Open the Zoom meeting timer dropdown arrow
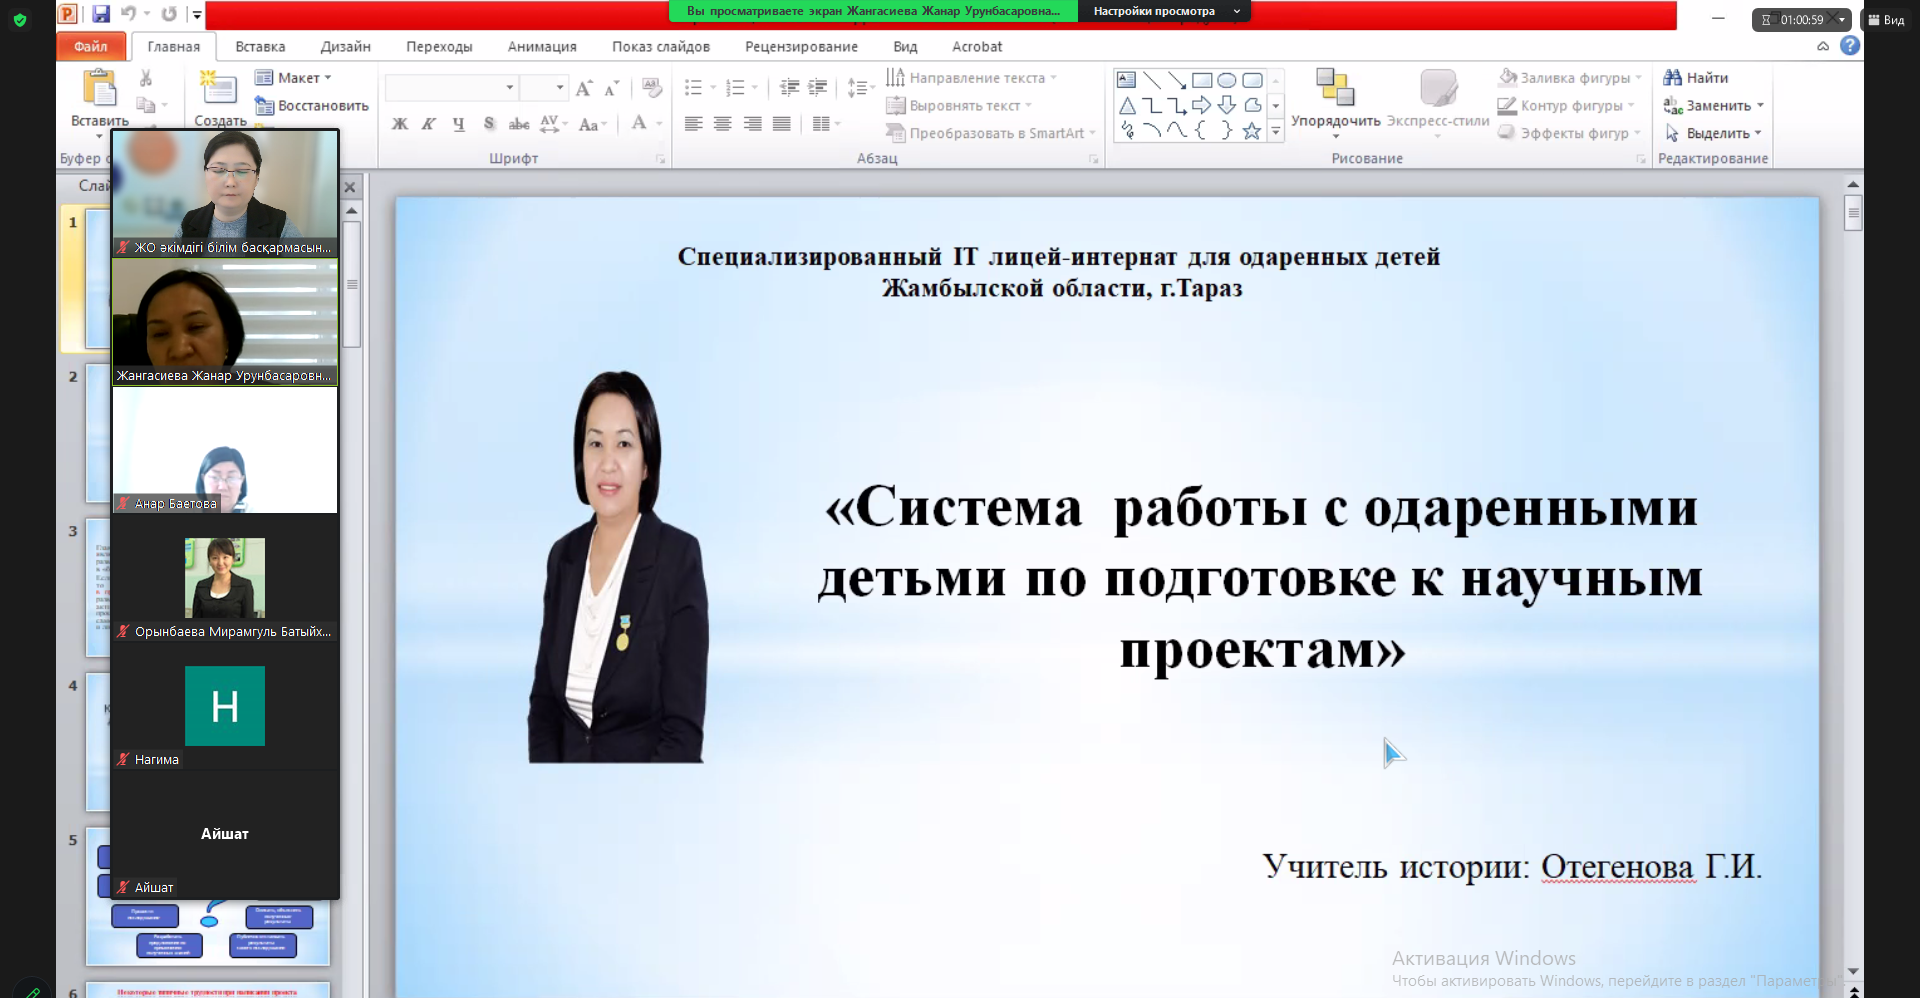This screenshot has height=998, width=1920. pos(1842,20)
